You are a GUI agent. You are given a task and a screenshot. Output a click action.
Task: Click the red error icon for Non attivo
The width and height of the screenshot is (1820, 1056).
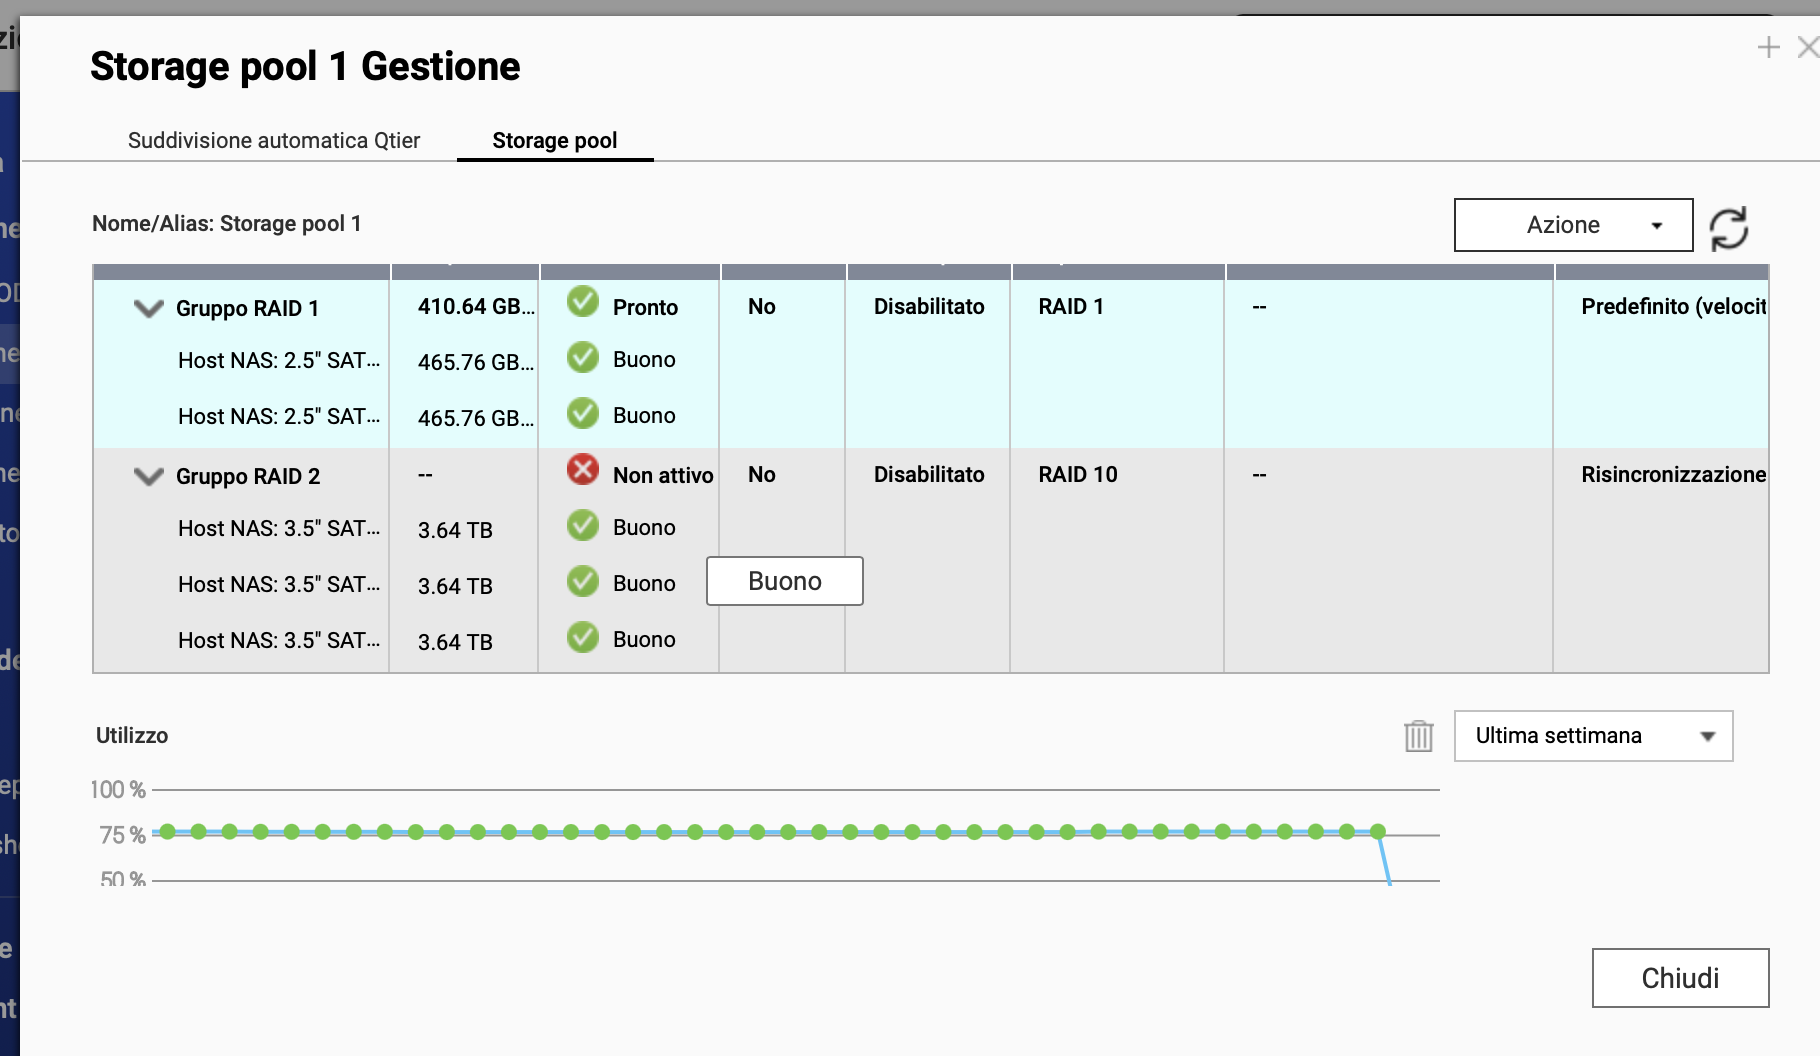[583, 470]
